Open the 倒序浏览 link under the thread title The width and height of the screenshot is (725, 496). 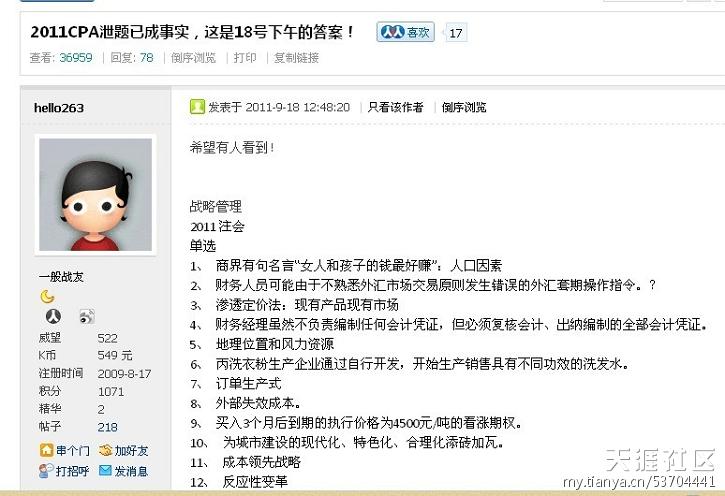[193, 58]
